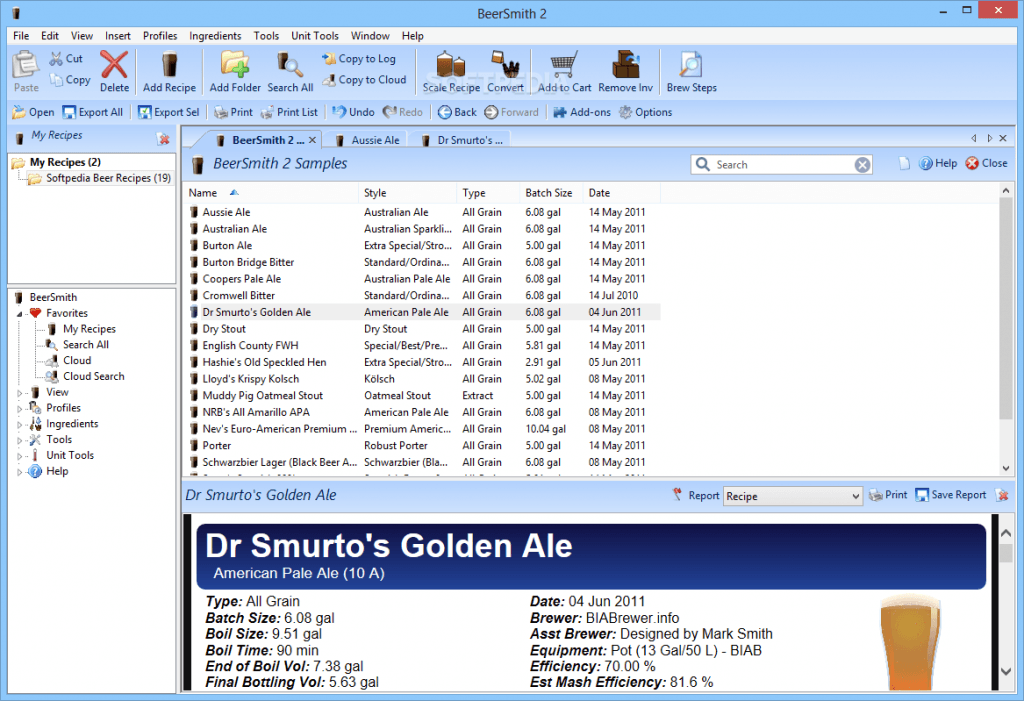Add a new Recipe
The image size is (1024, 701).
click(169, 70)
